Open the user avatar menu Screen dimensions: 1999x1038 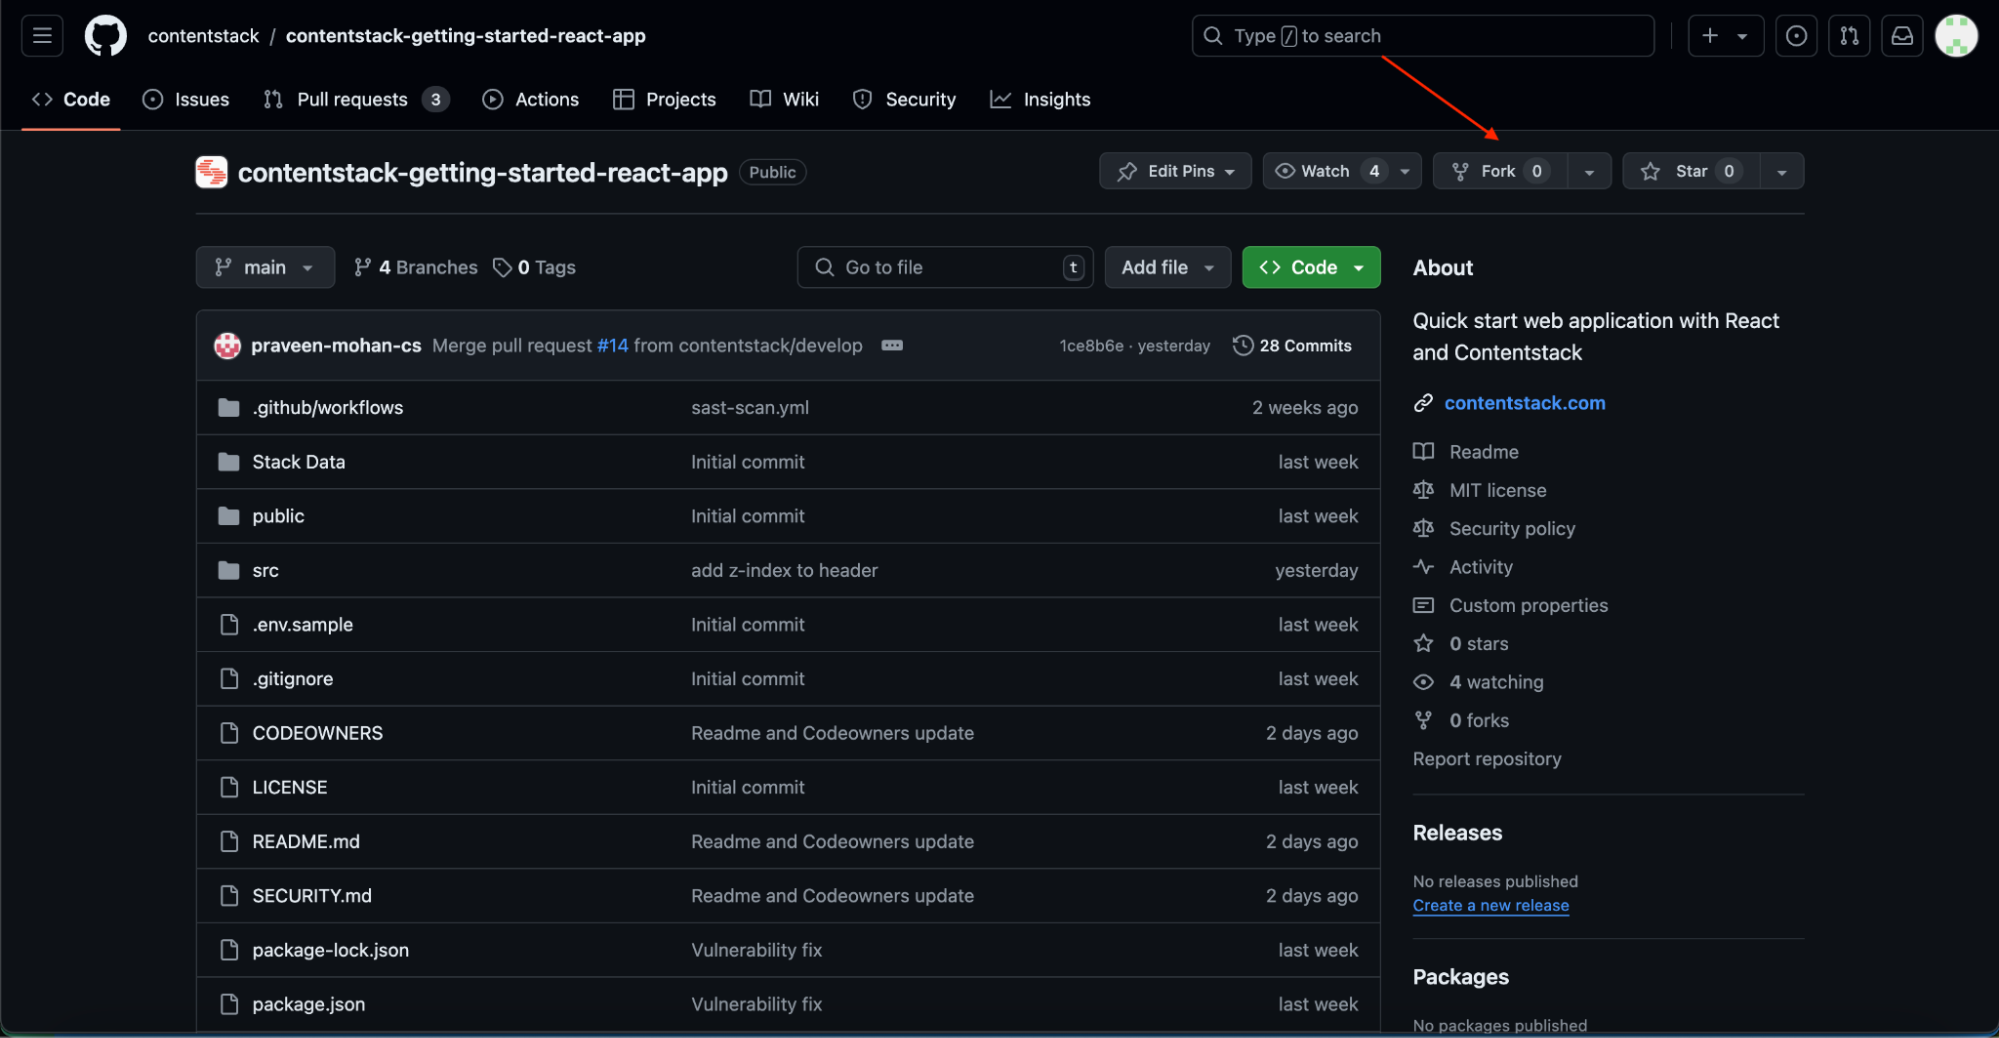point(1956,36)
